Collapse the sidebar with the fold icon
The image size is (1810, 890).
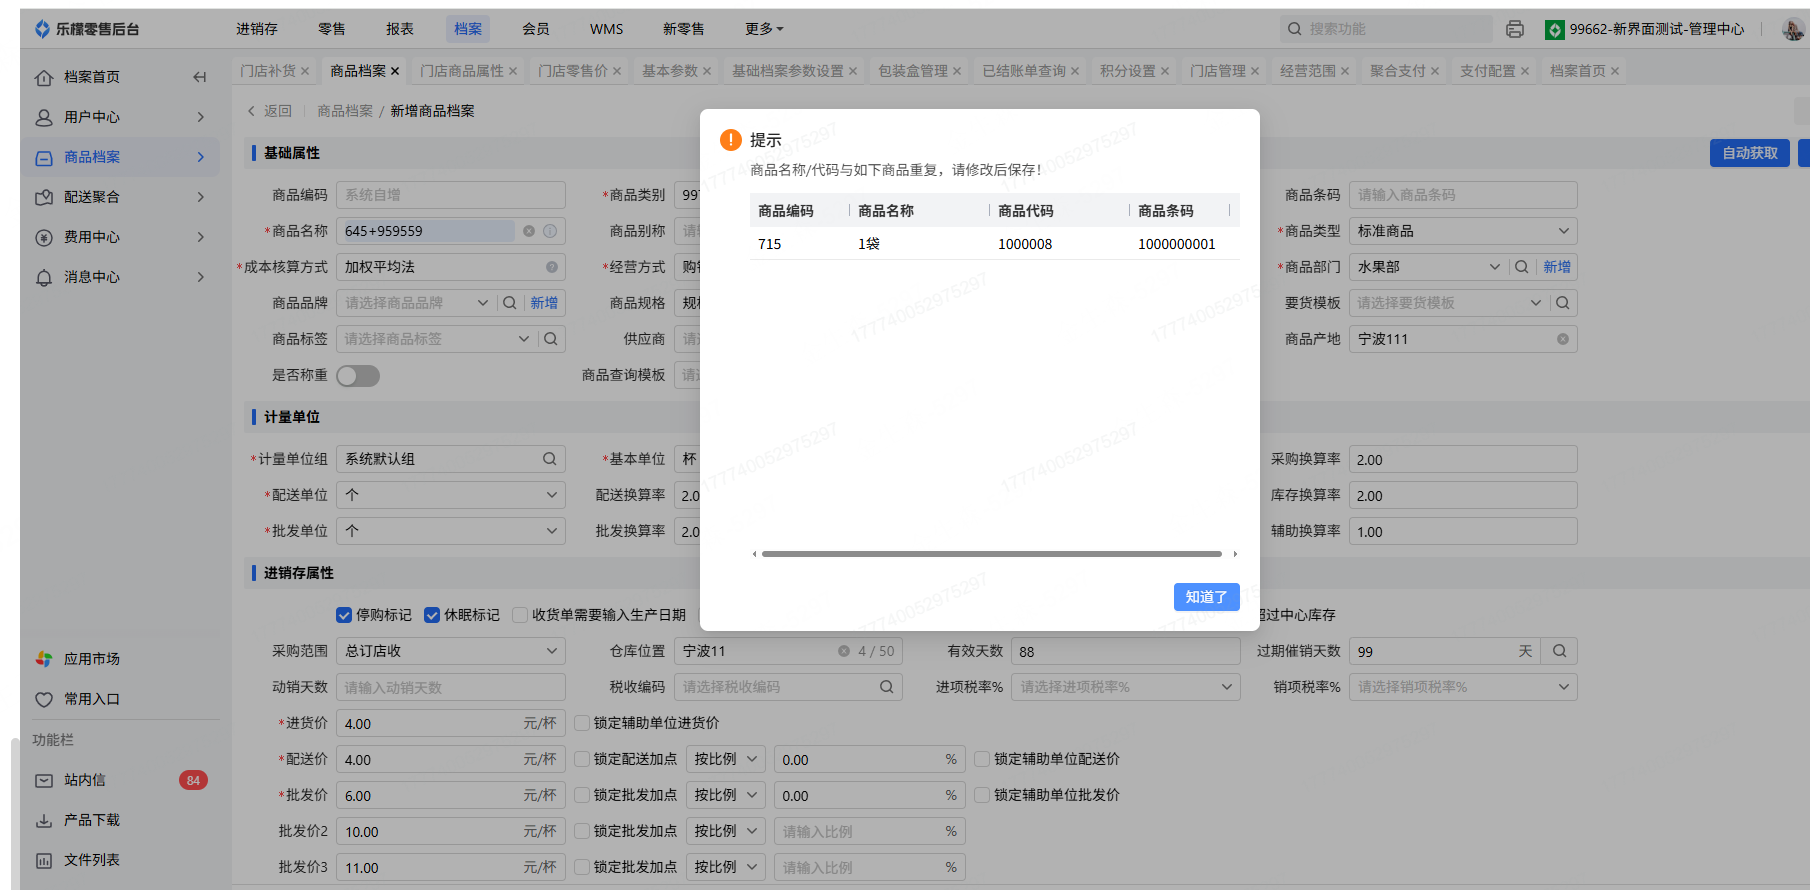pyautogui.click(x=200, y=77)
